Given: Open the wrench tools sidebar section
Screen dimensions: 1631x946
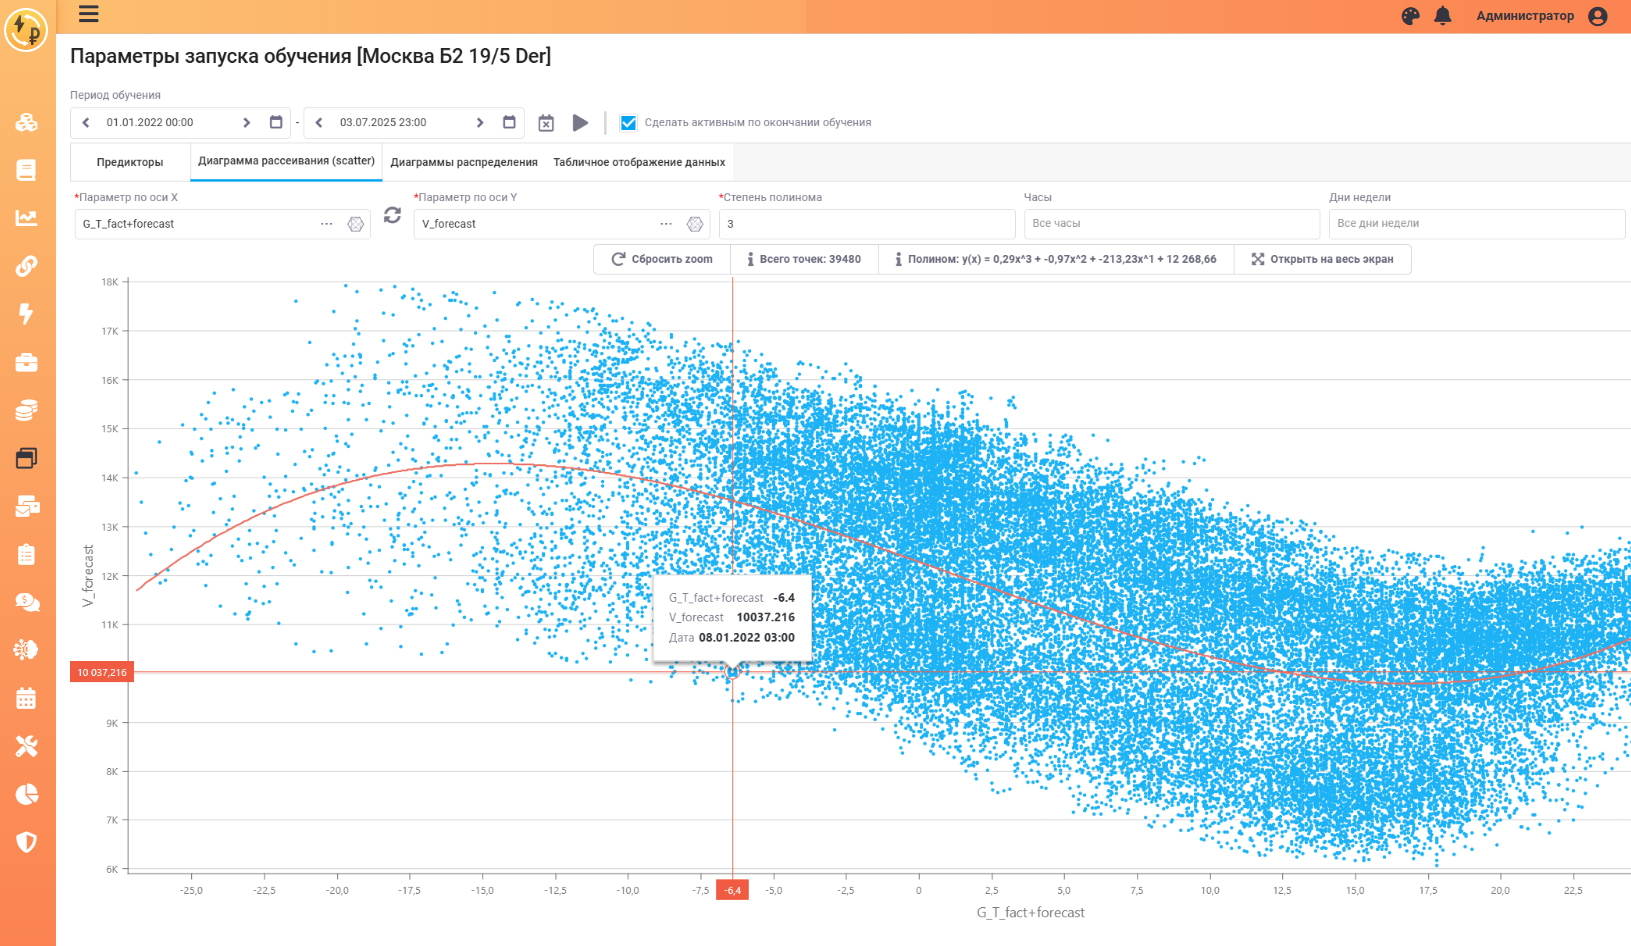Looking at the screenshot, I should click(27, 746).
